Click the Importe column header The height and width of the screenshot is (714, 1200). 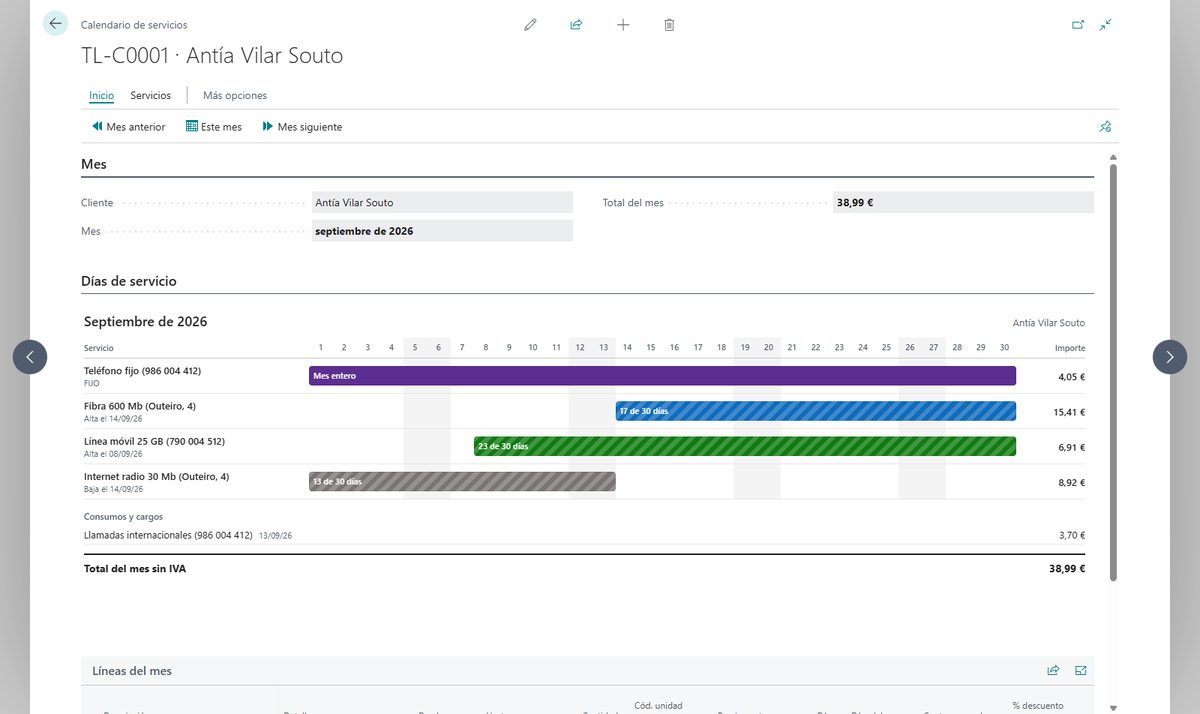pos(1070,348)
